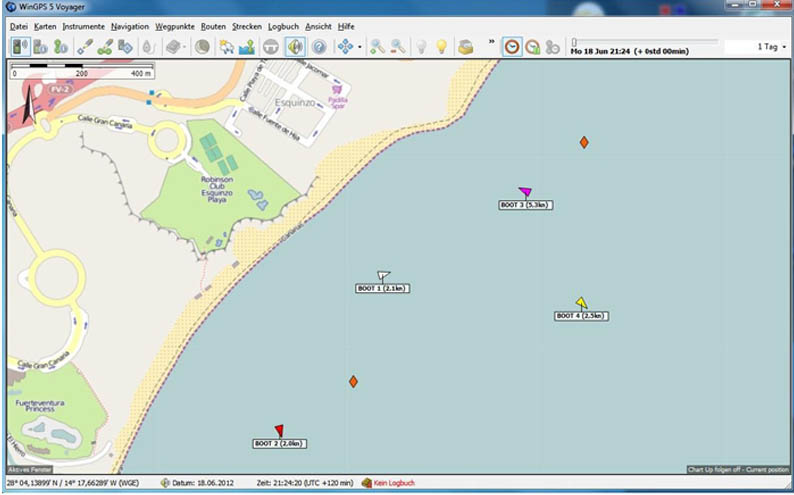Expand the pan arrows tool dropdown arrow

coord(360,48)
